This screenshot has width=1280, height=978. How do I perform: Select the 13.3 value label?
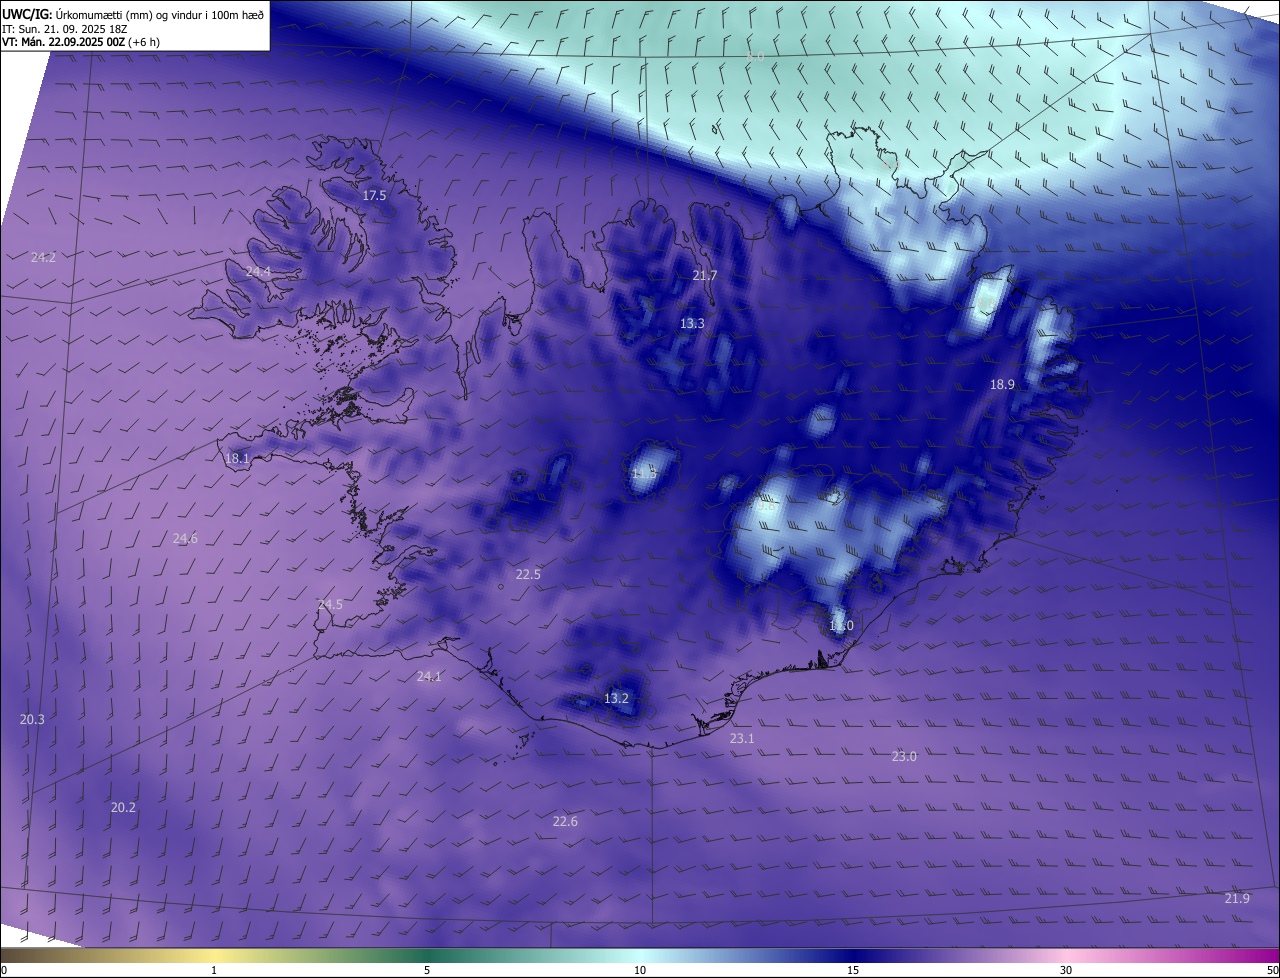(x=692, y=323)
